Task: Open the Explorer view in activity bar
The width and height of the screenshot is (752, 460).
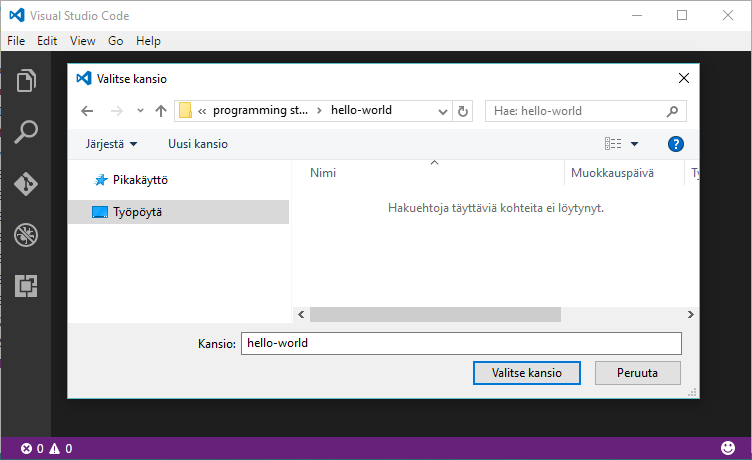Action: coord(26,80)
